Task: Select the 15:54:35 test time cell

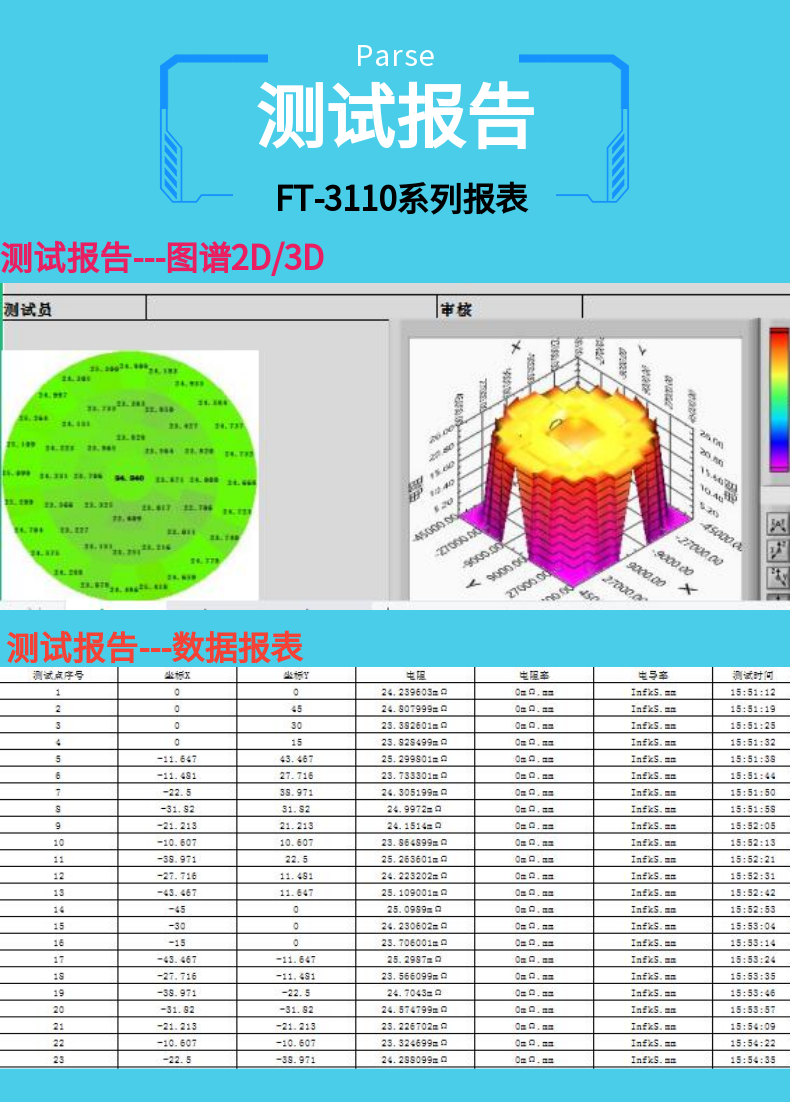Action: click(x=753, y=1060)
